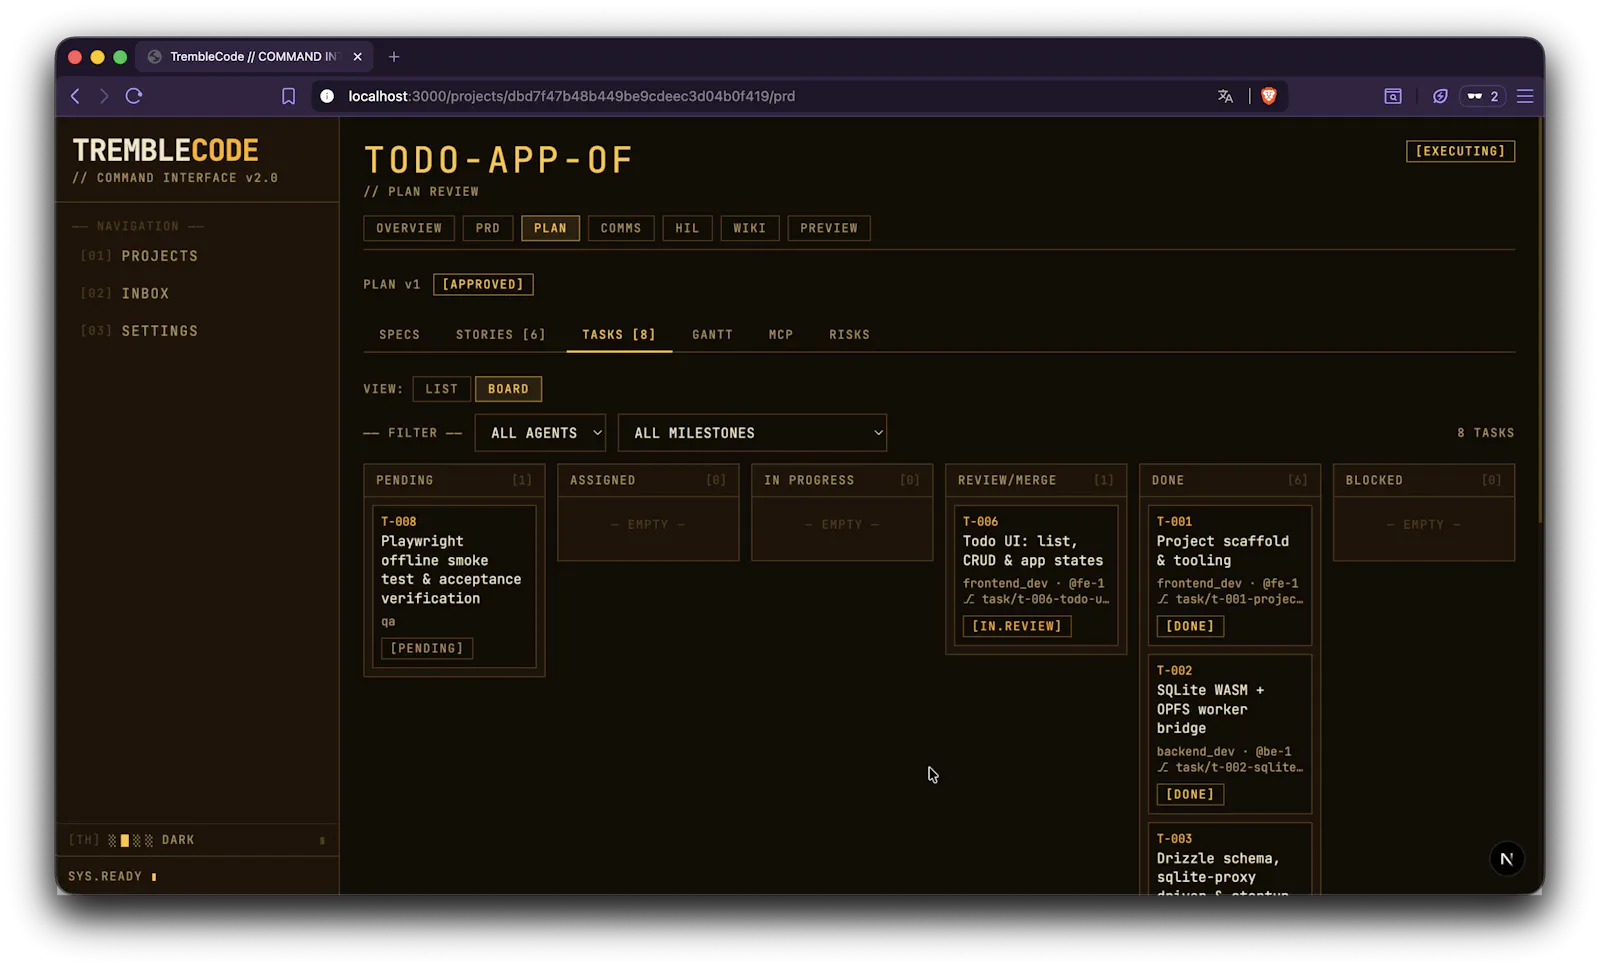This screenshot has height=968, width=1600.
Task: Navigate to PROJECTS in sidebar
Action: [x=160, y=256]
